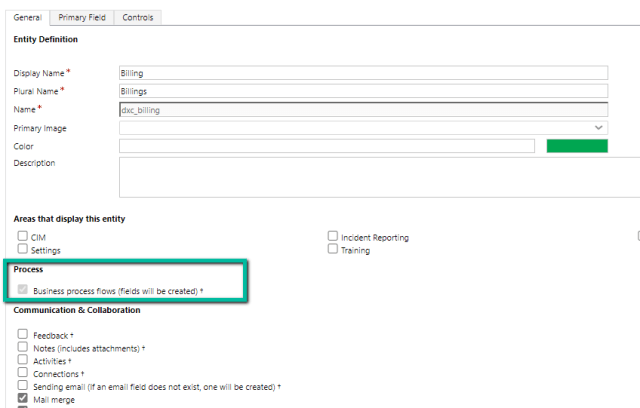Turn on the Activities checkbox
This screenshot has width=640, height=408.
click(23, 360)
